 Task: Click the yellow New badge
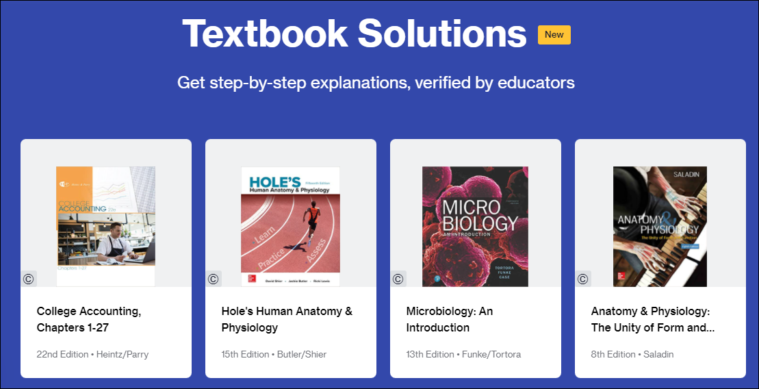coord(554,35)
